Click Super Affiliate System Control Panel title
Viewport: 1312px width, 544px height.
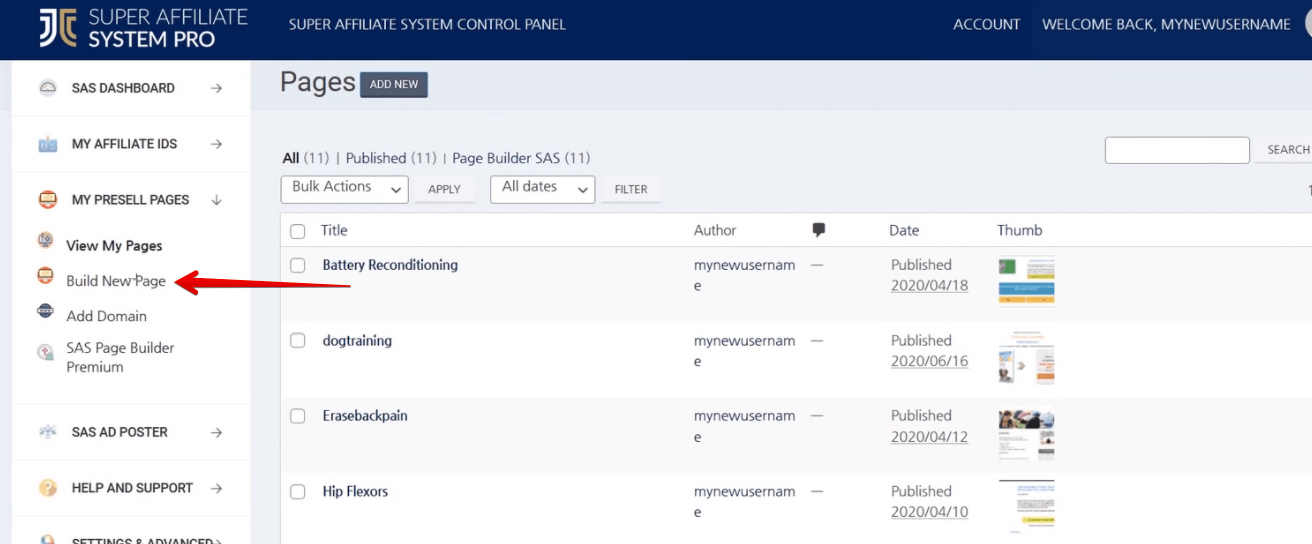pos(427,24)
